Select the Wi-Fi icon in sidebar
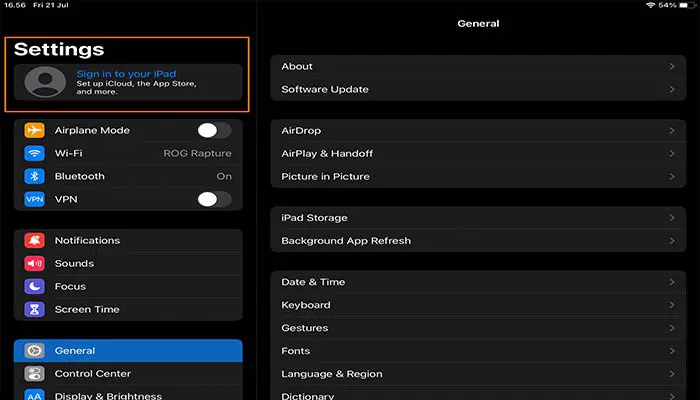This screenshot has width=700, height=400. tap(36, 154)
